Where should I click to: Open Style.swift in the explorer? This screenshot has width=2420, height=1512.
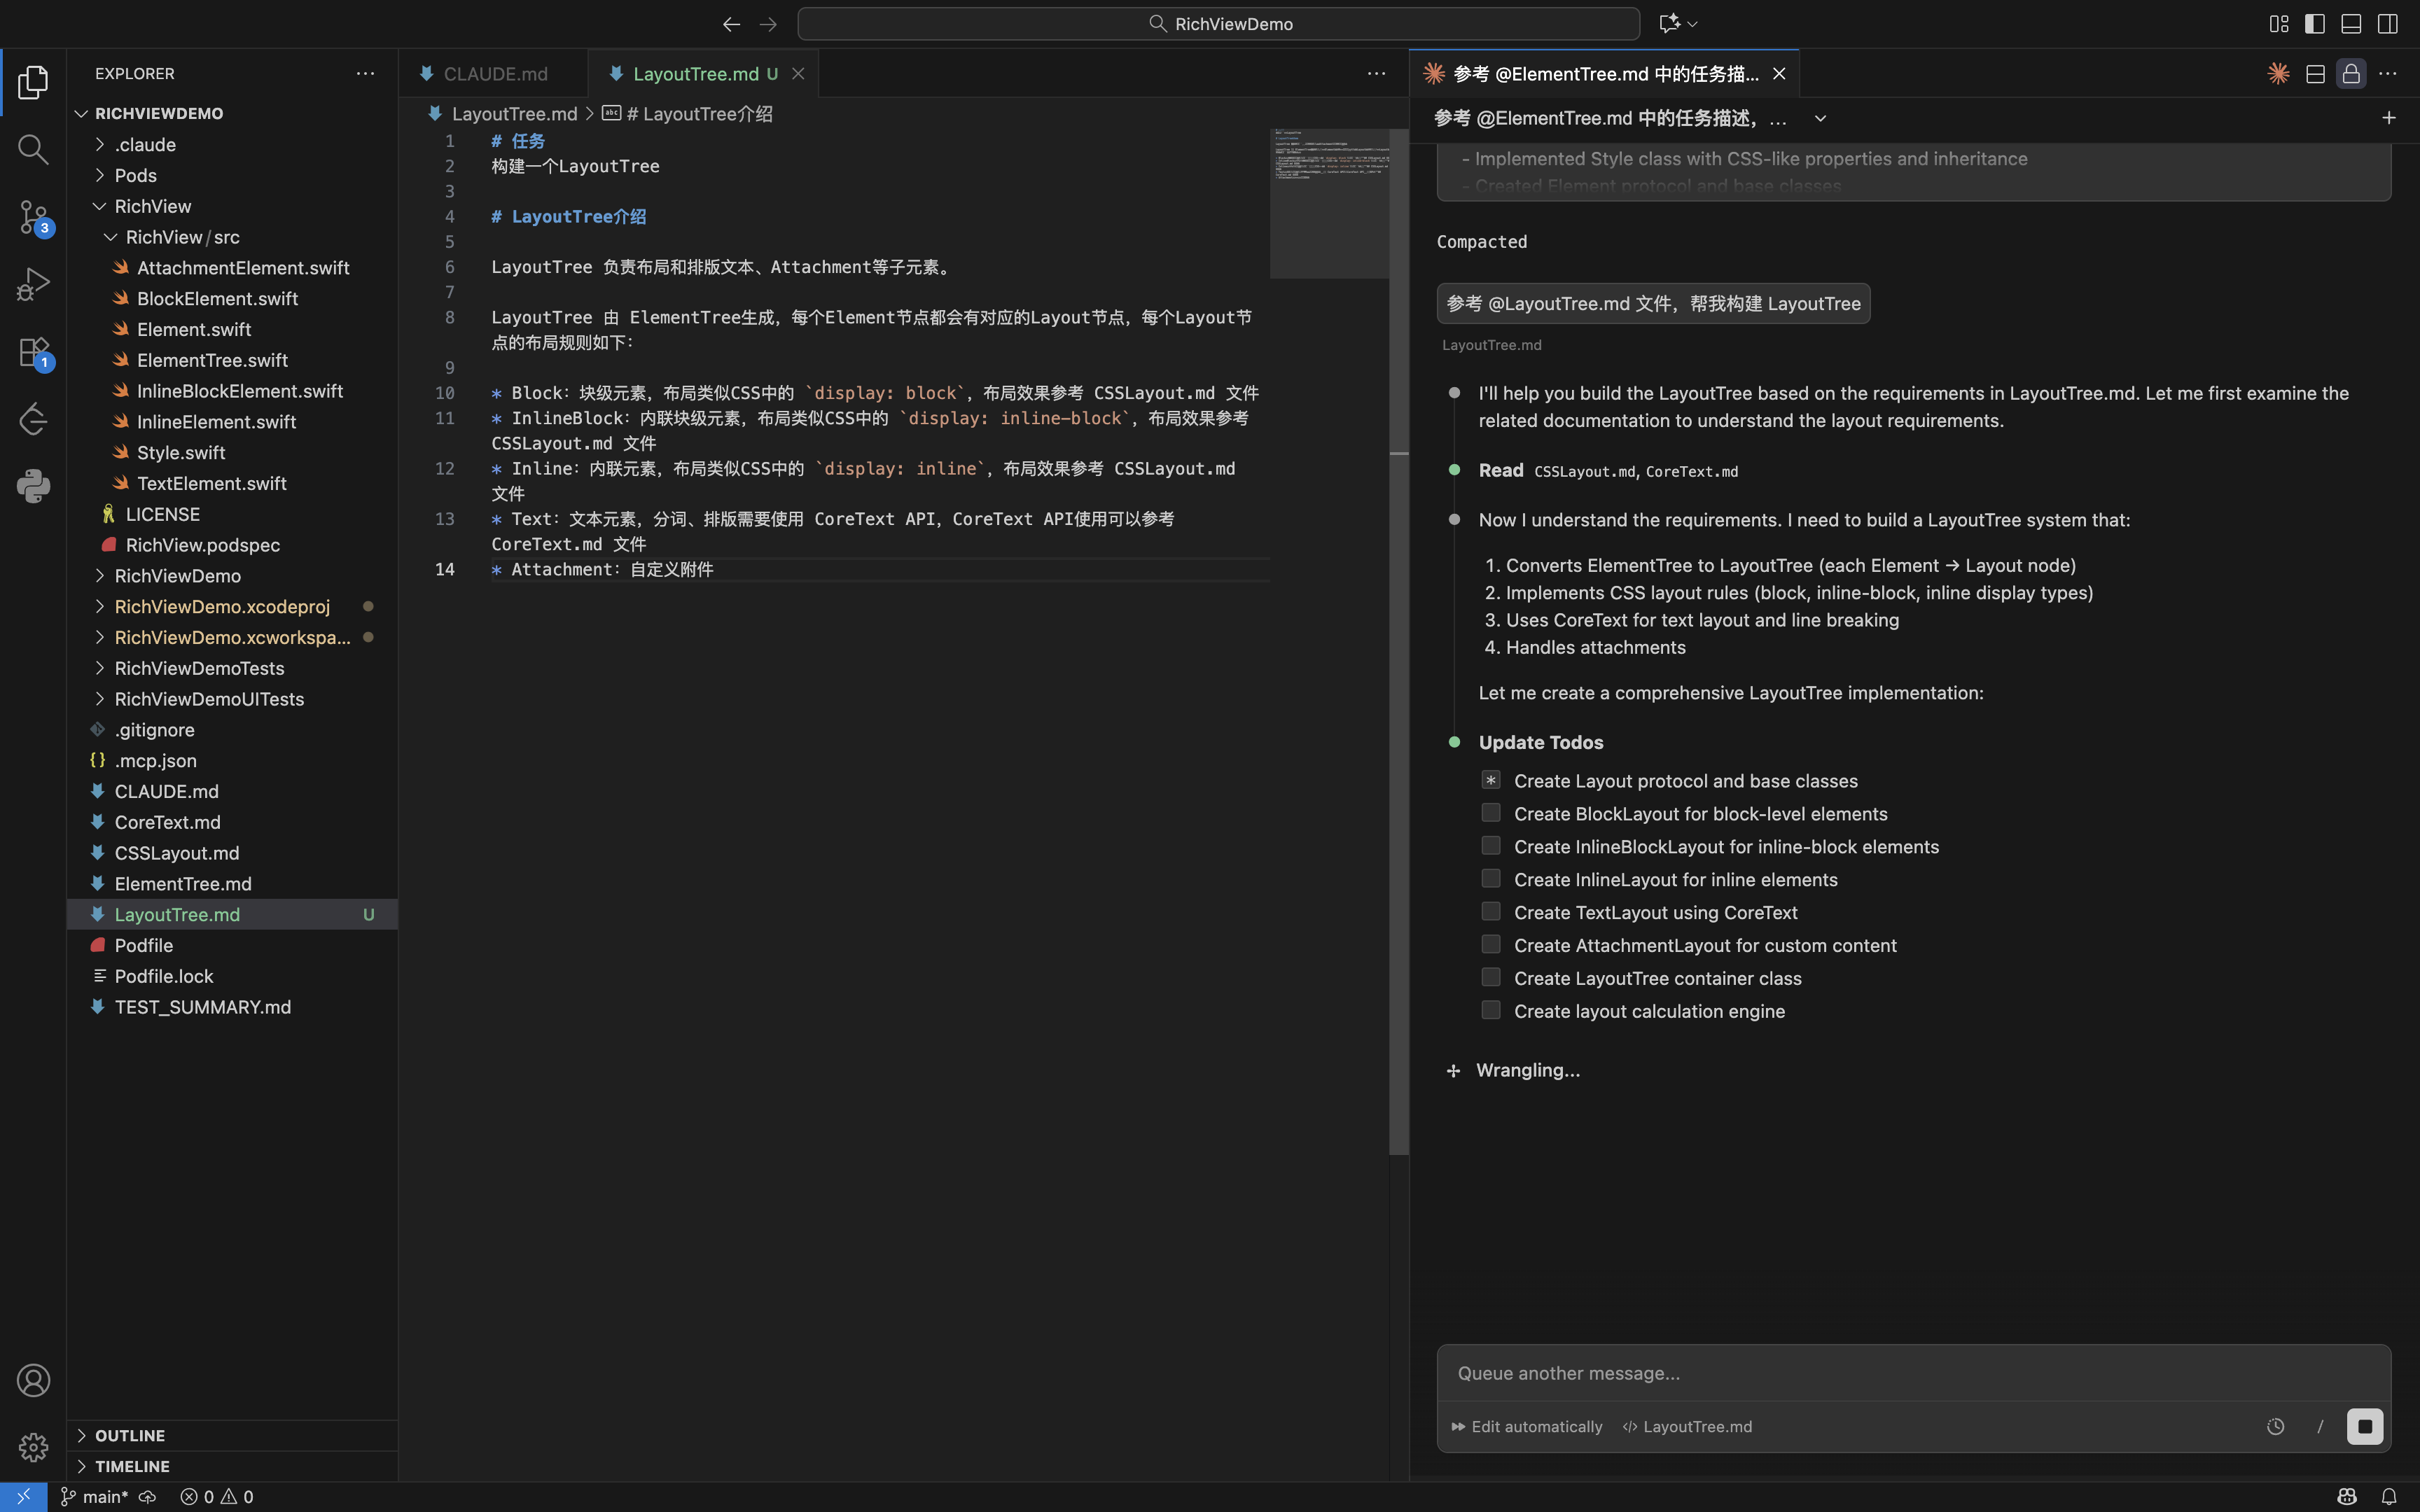(181, 452)
